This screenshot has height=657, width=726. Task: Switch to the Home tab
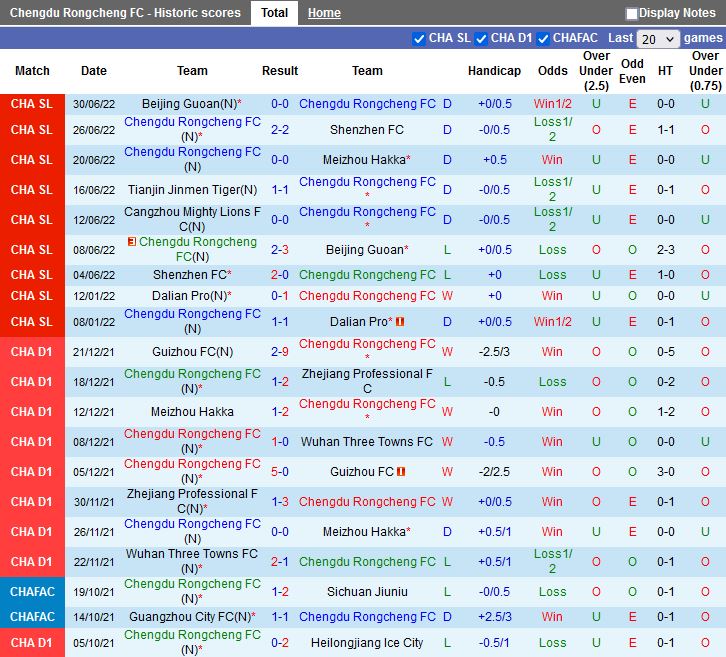pyautogui.click(x=324, y=13)
